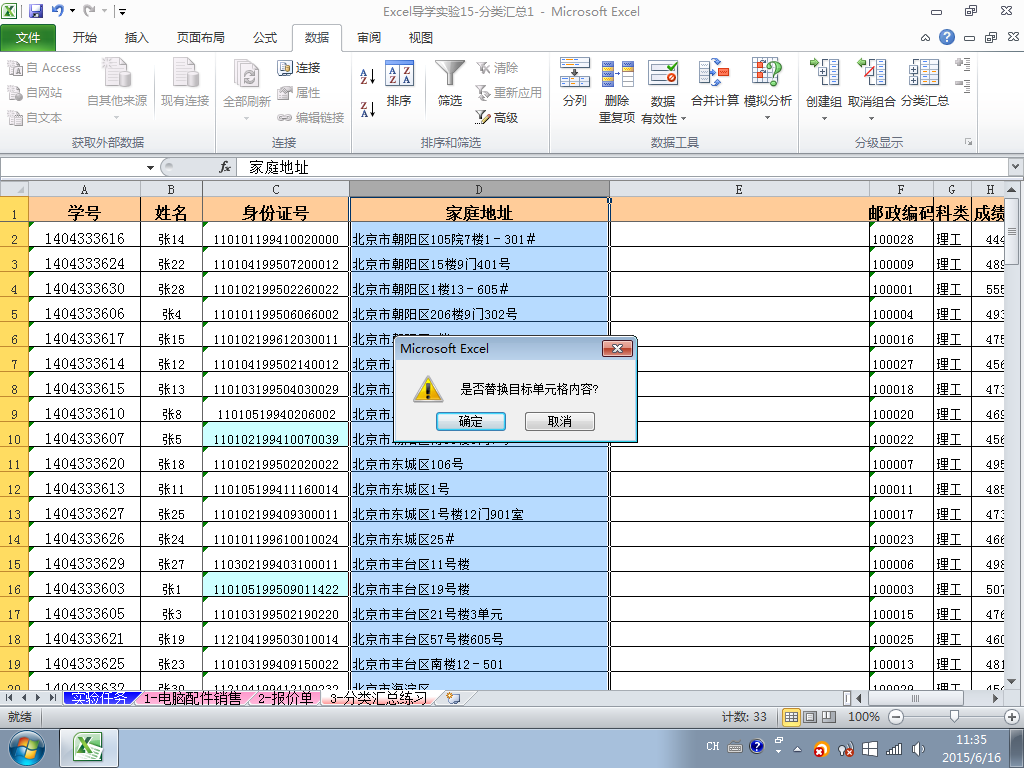Click the warning icon in the dialog
Viewport: 1024px width, 768px height.
click(x=428, y=389)
